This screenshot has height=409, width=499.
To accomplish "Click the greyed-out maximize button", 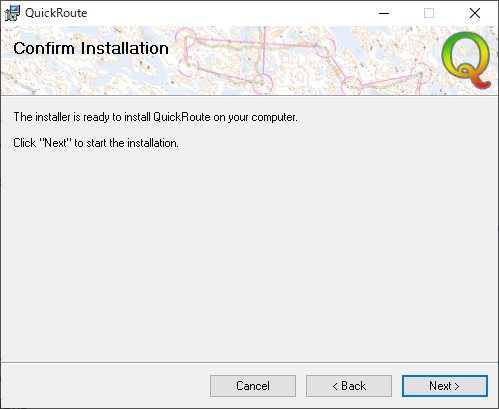I will tap(429, 13).
